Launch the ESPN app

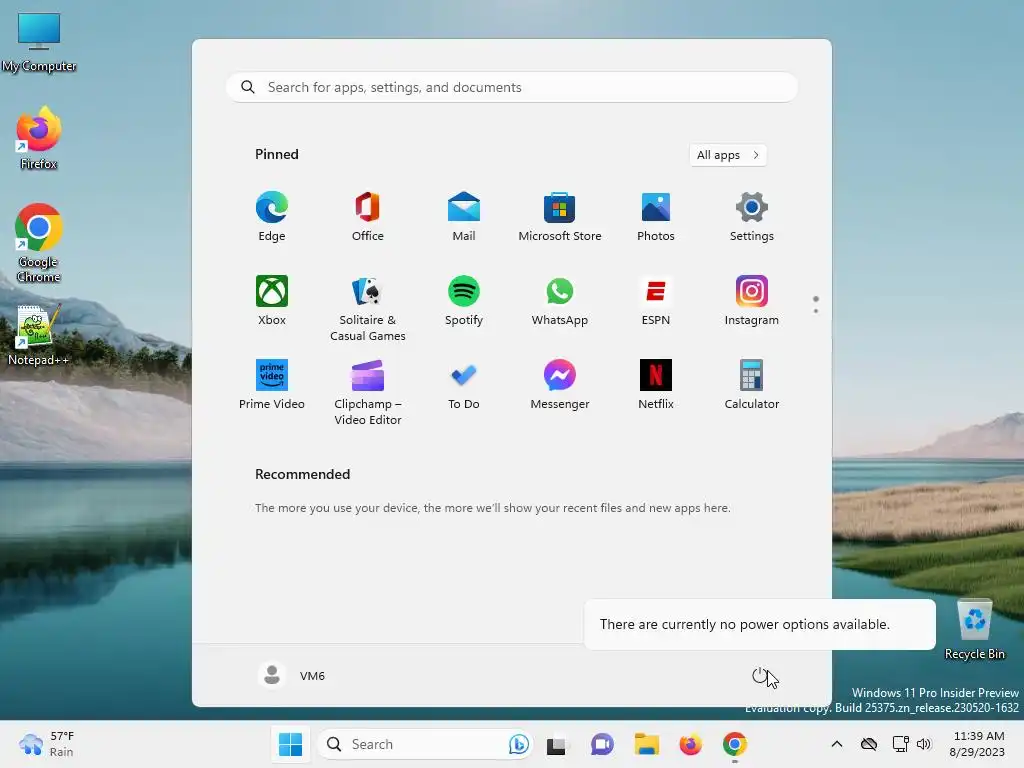click(x=656, y=300)
